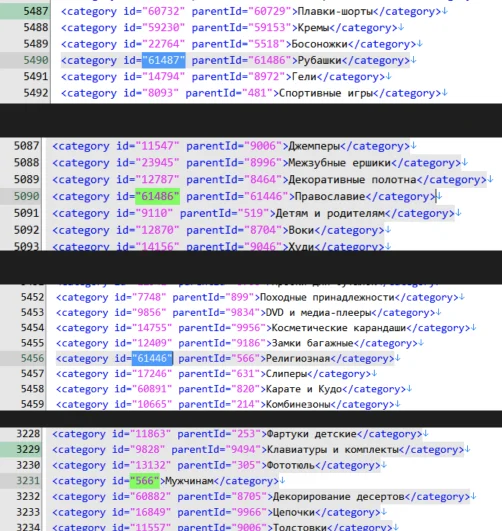The height and width of the screenshot is (531, 502).
Task: Click line number 5090
Action: tap(26, 196)
